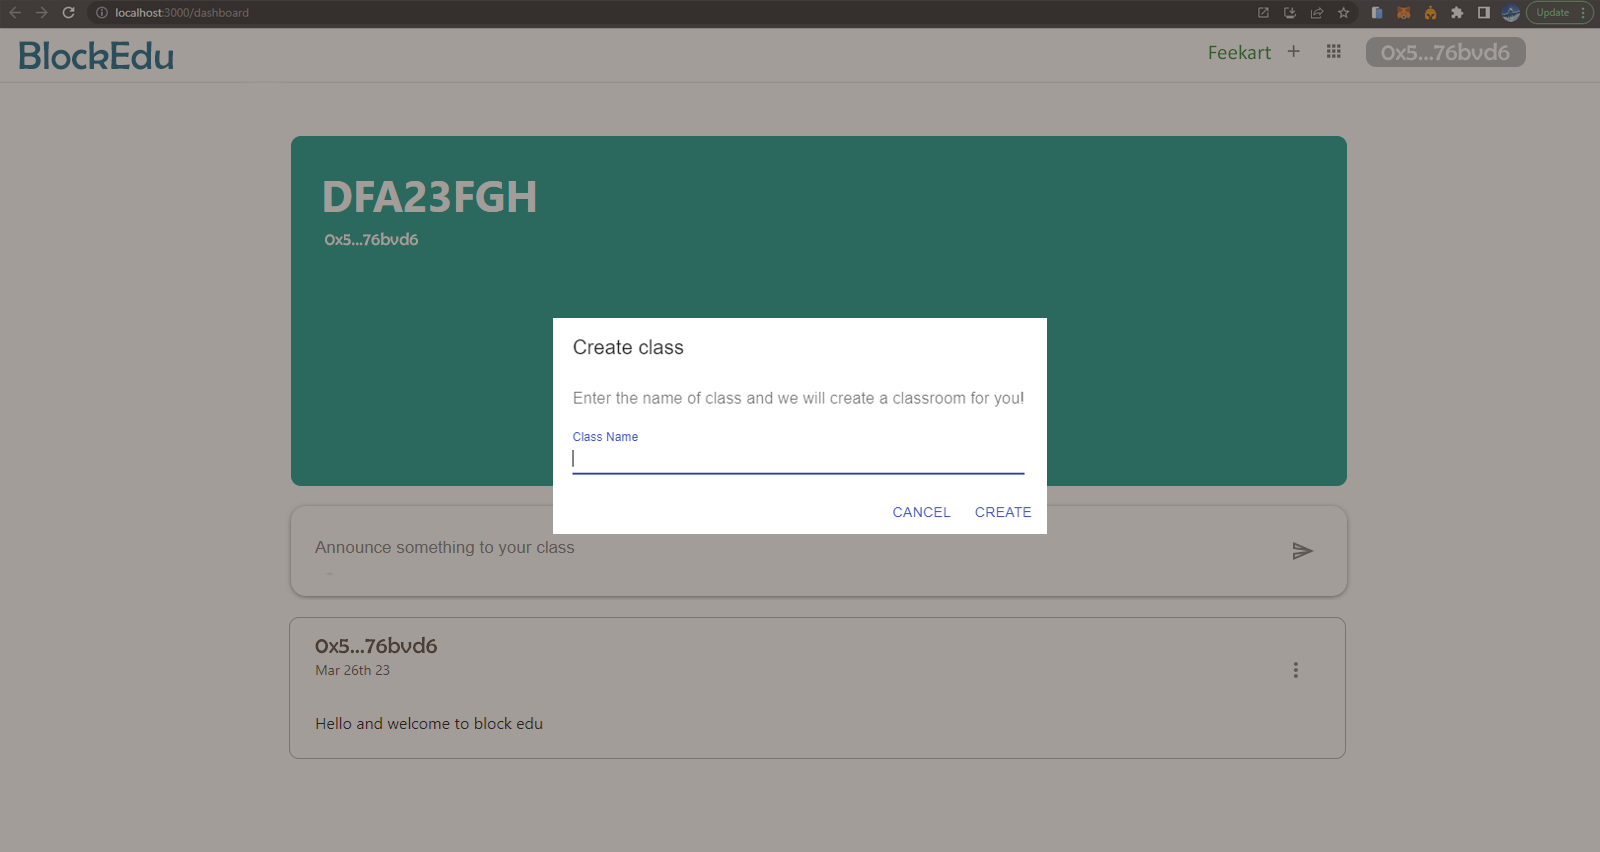Image resolution: width=1600 pixels, height=852 pixels.
Task: Open the apps grid icon in header
Action: click(1333, 51)
